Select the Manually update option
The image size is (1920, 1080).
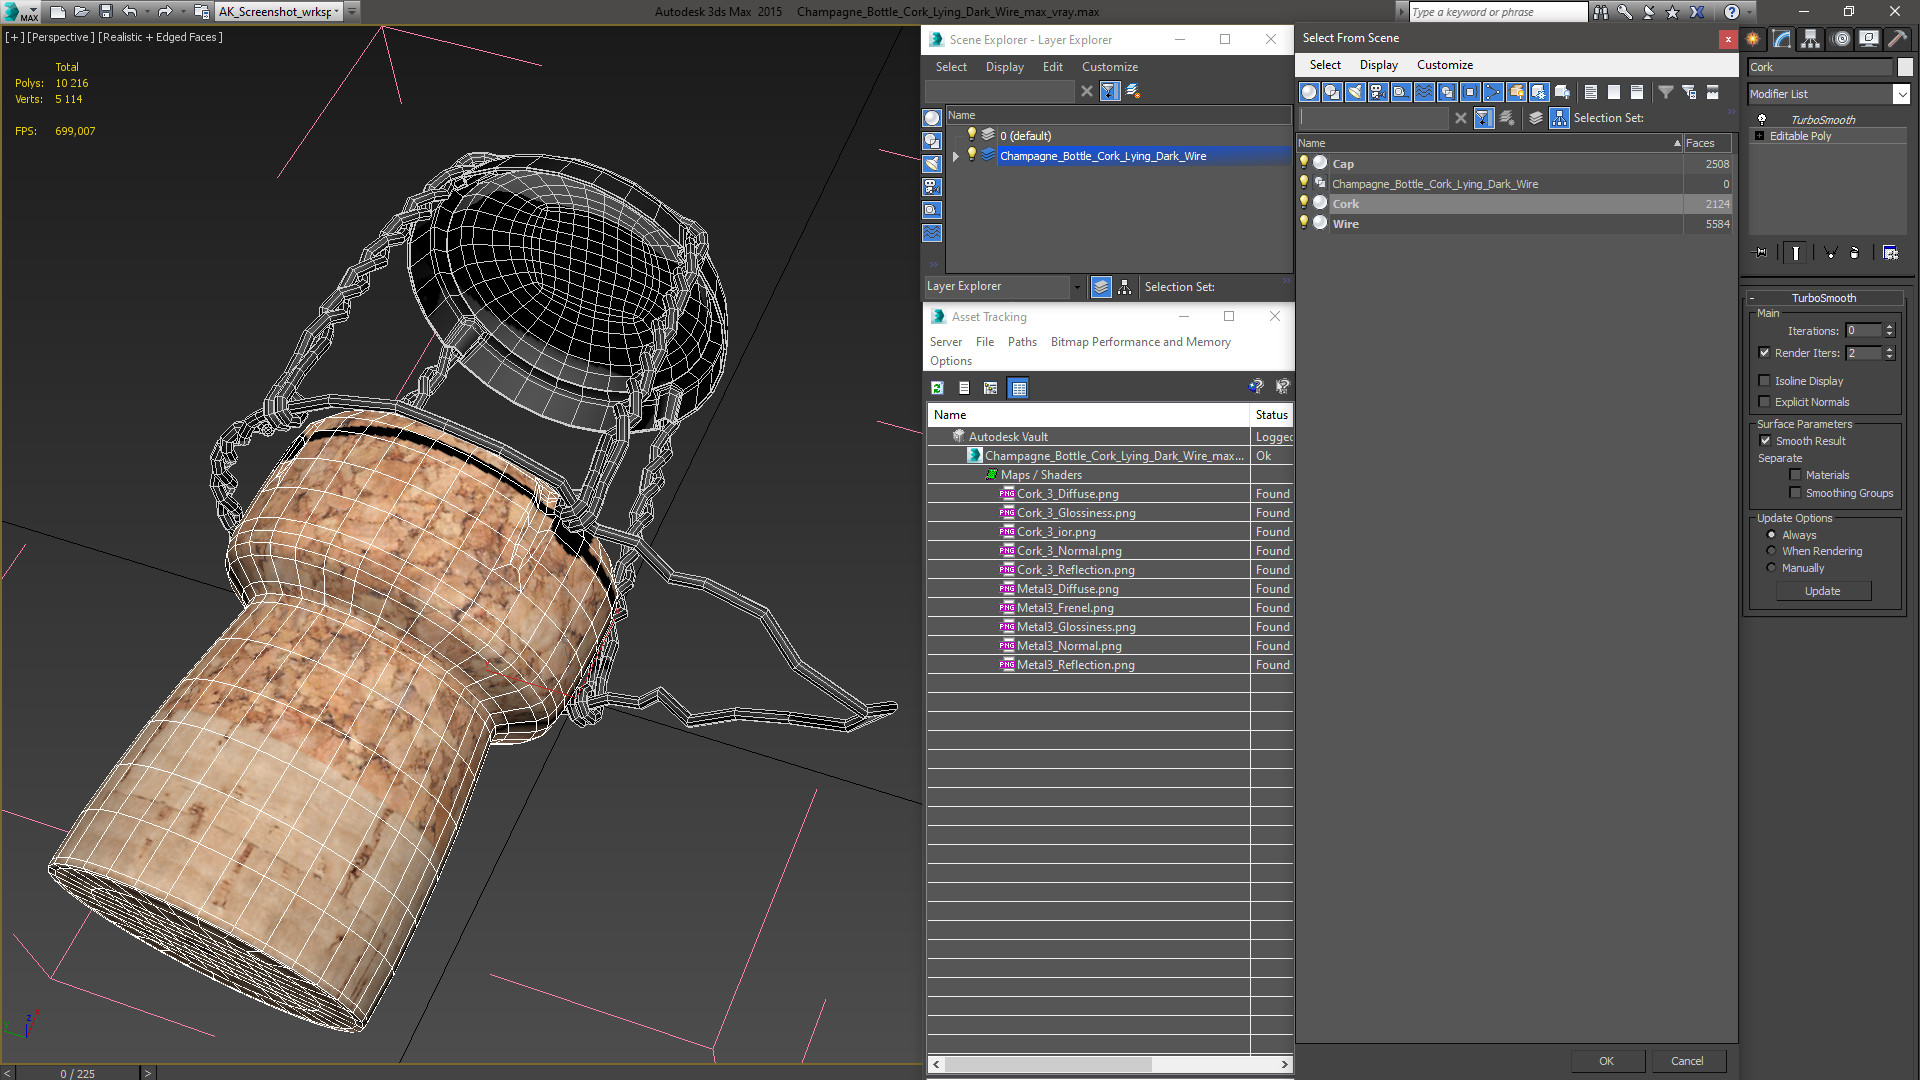[x=1771, y=568]
